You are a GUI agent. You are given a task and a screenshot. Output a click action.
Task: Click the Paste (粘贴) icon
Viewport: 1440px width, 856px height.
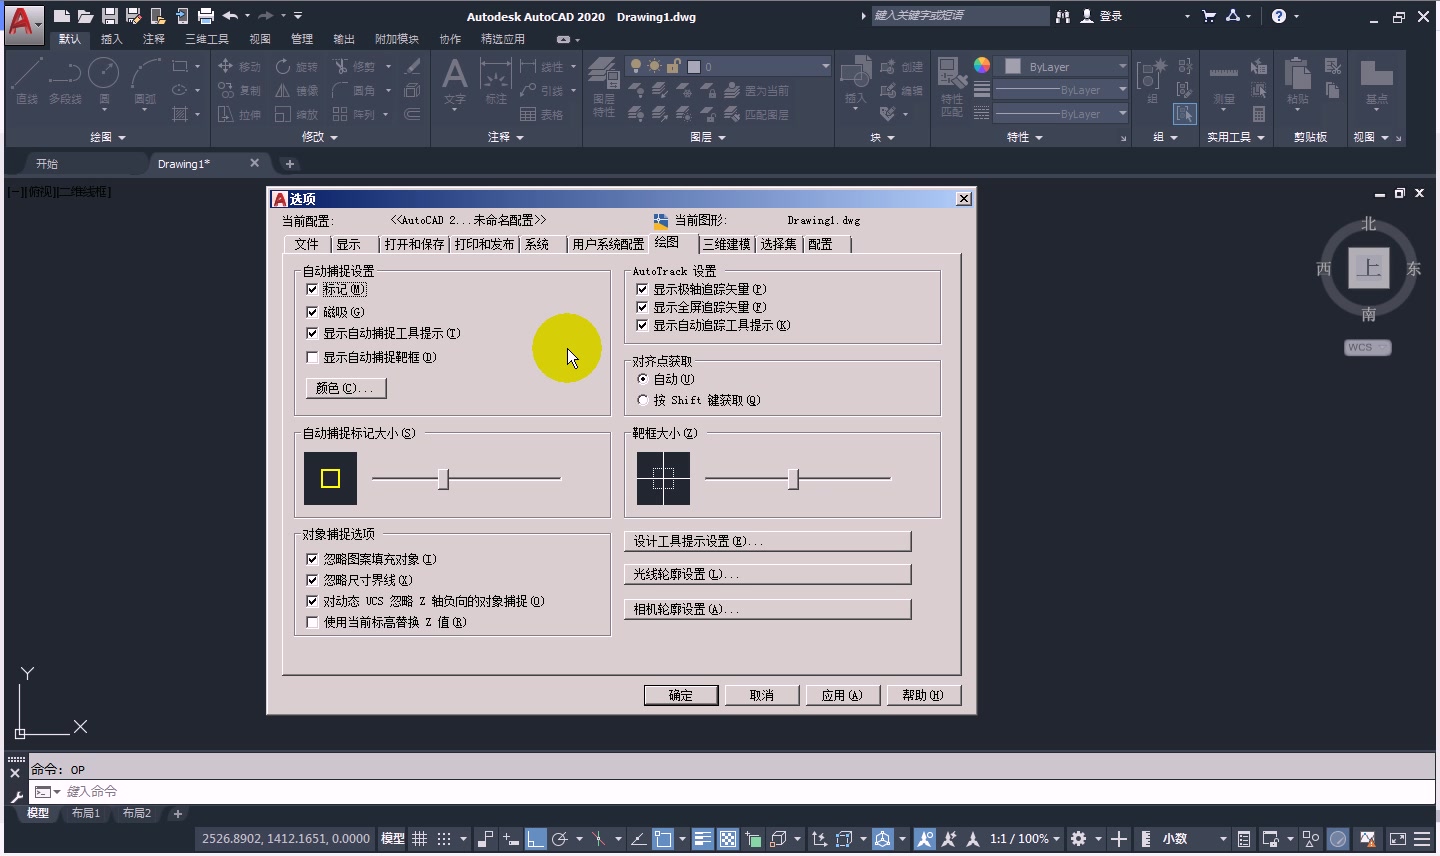pos(1297,81)
